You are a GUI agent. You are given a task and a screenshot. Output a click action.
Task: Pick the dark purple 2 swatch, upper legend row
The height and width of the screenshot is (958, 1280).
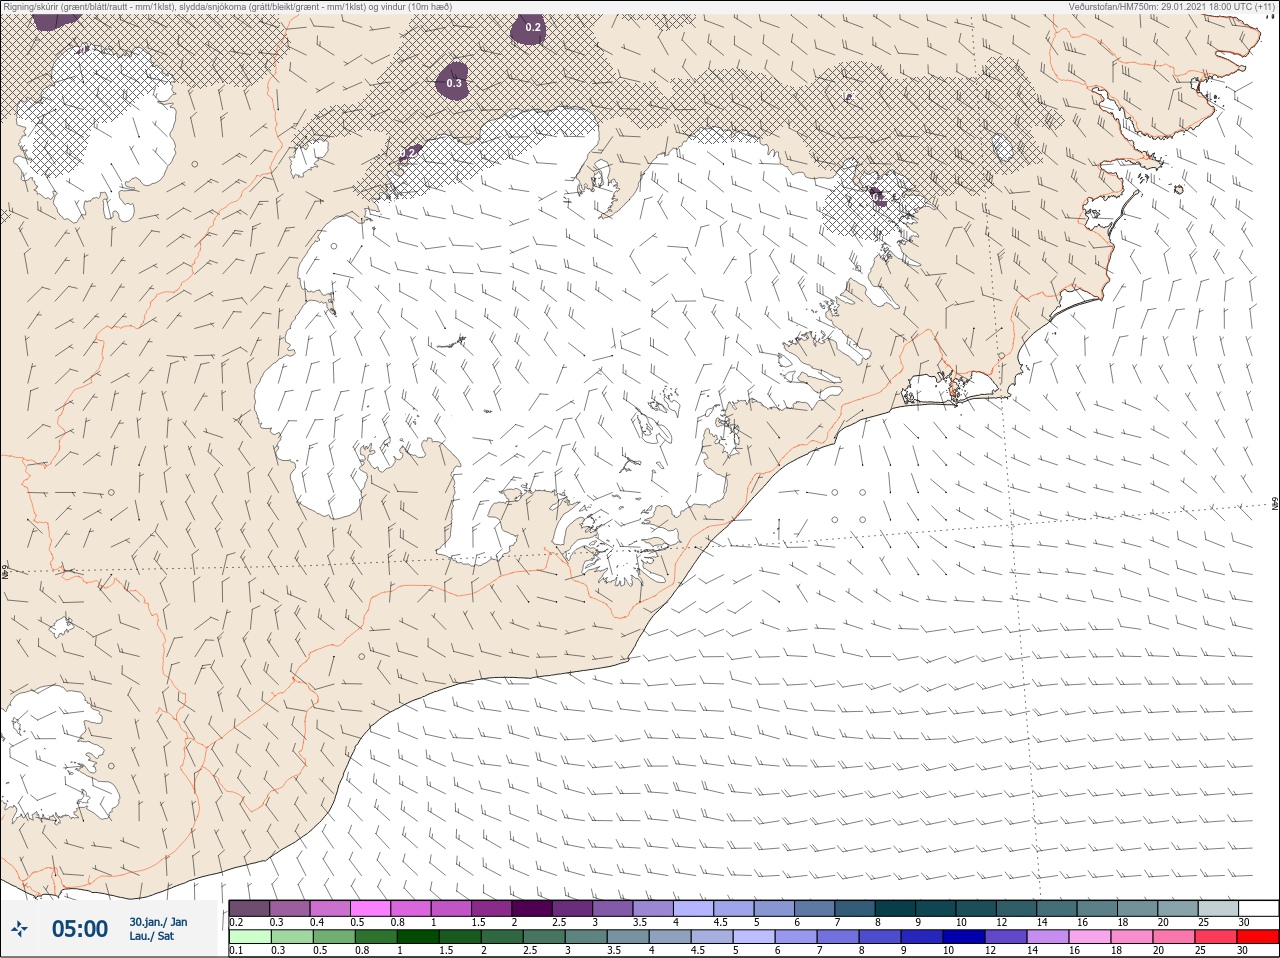[x=532, y=908]
